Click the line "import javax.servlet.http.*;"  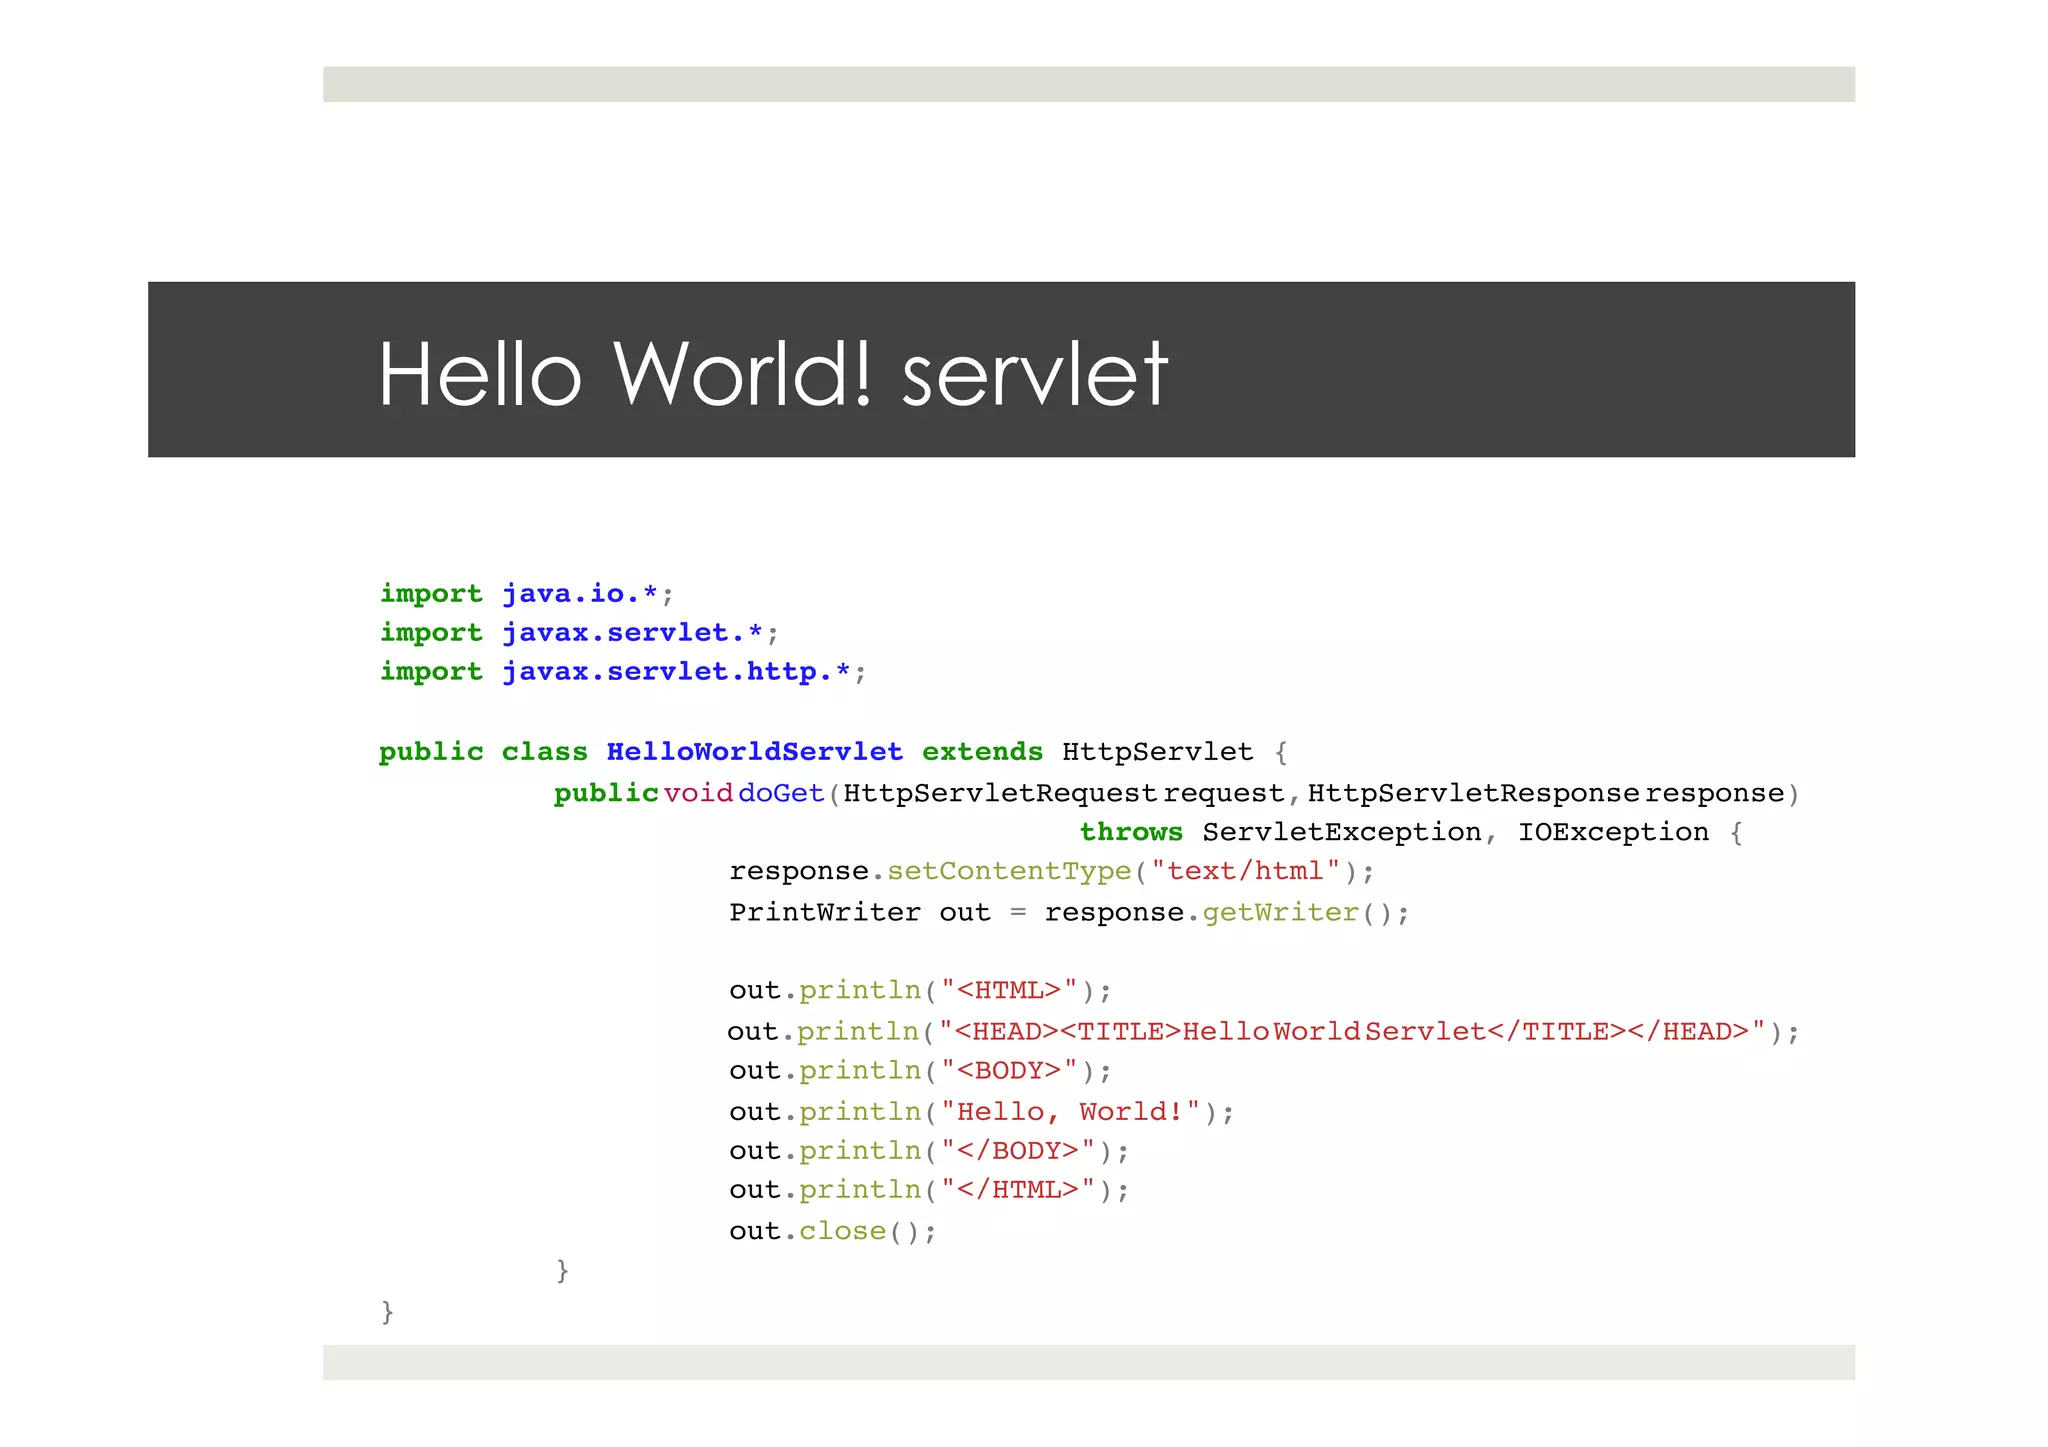623,672
